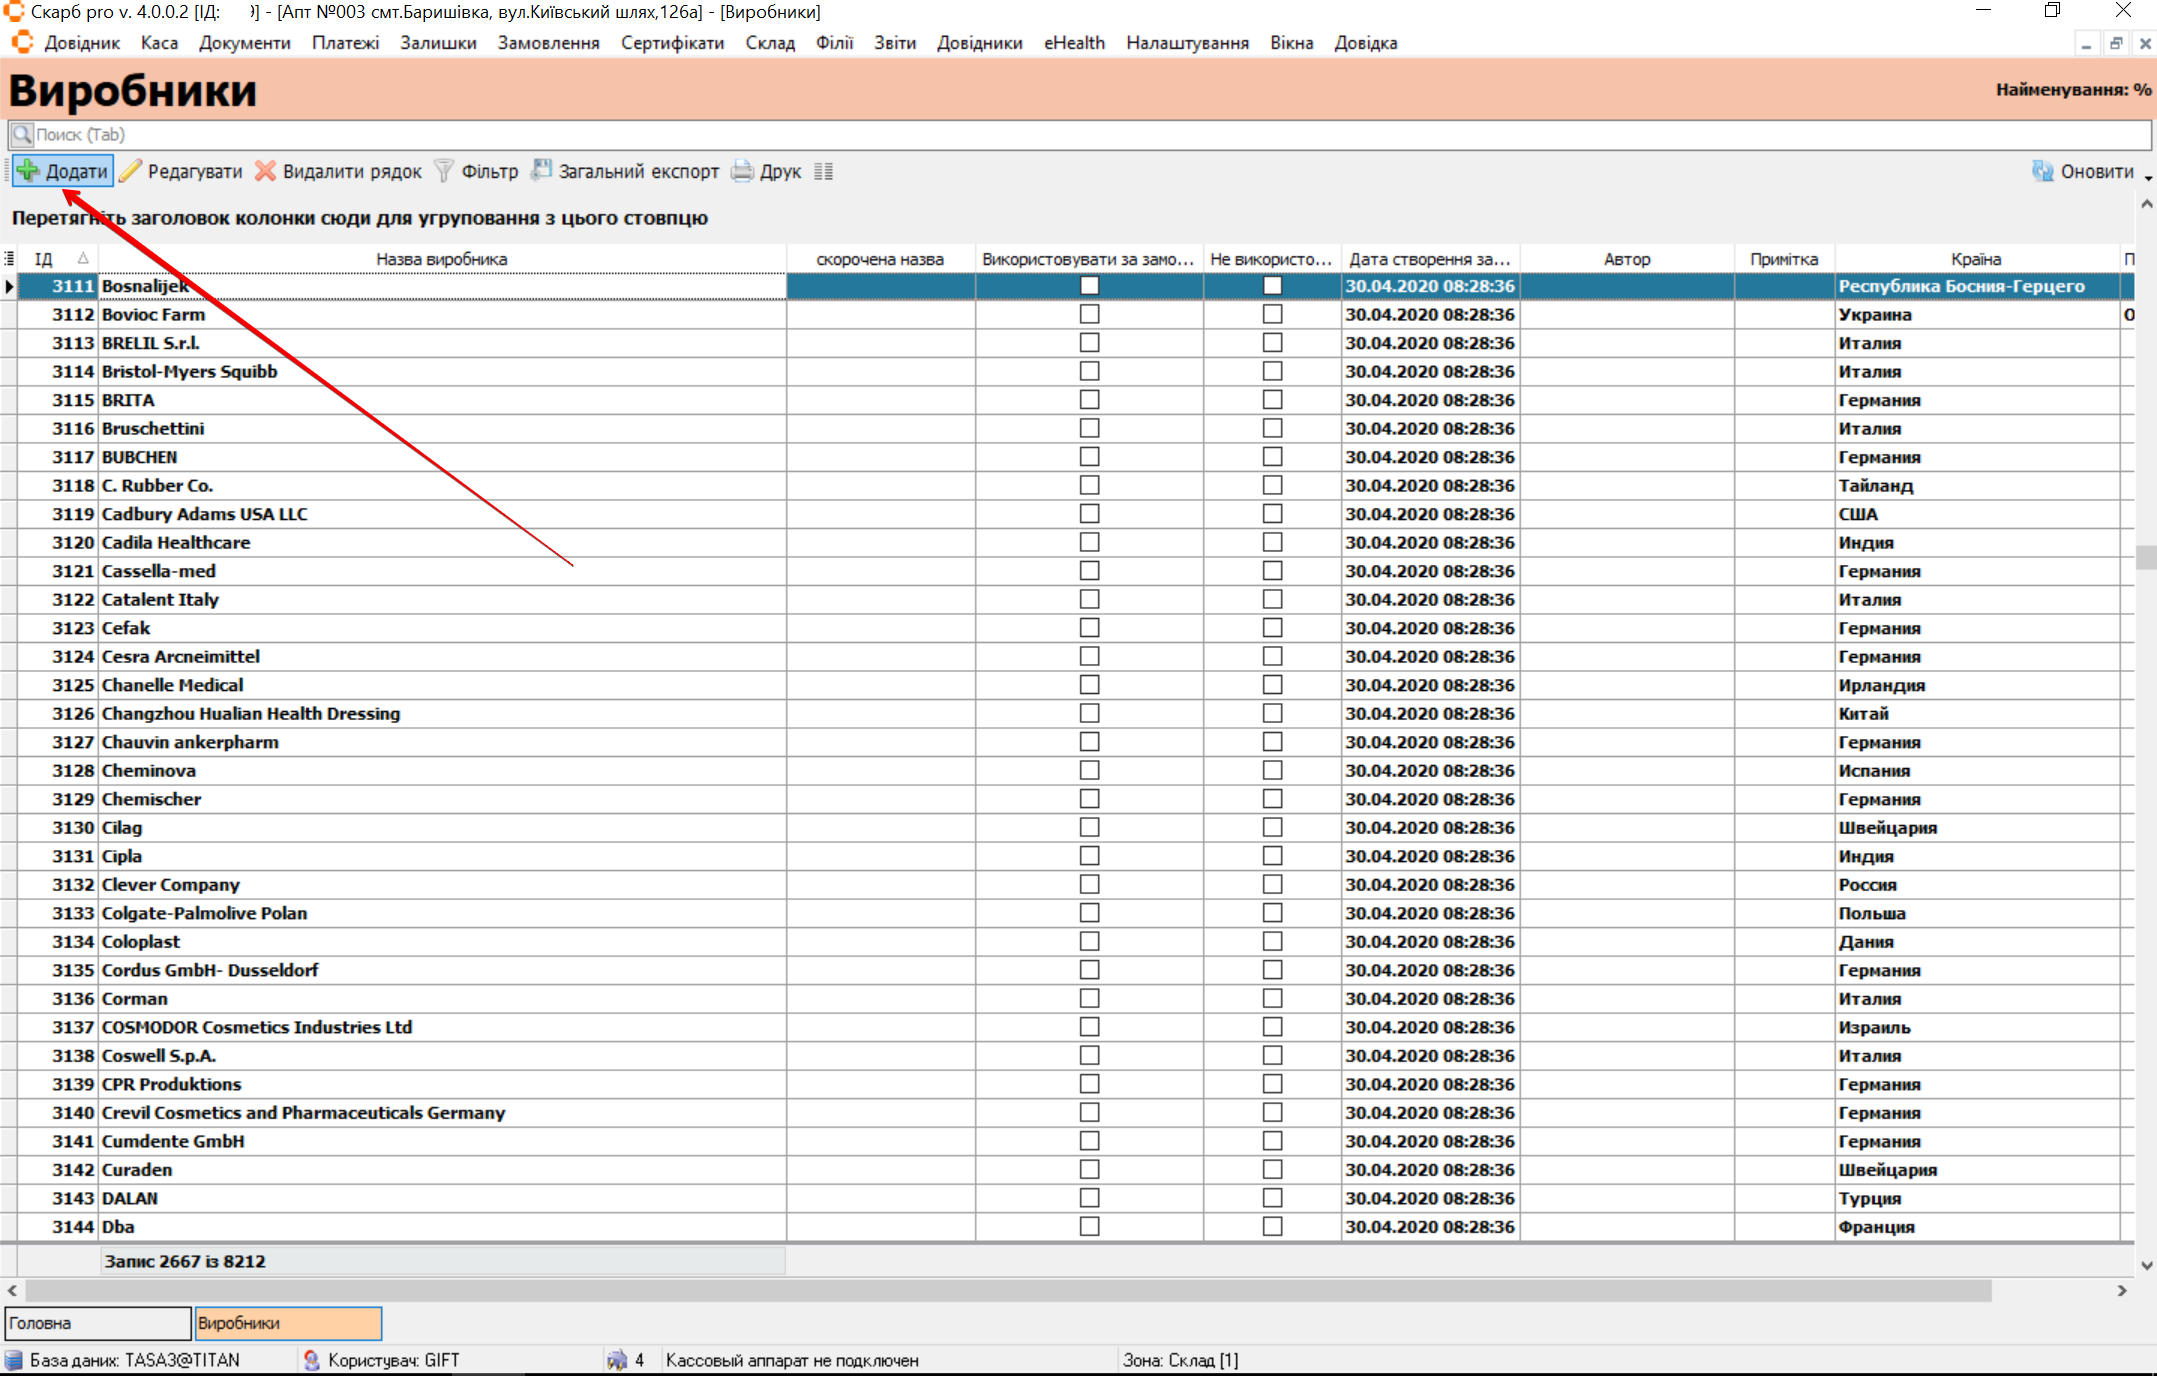Click the Видалити рядок red X icon
Viewport: 2157px width, 1376px height.
click(265, 171)
